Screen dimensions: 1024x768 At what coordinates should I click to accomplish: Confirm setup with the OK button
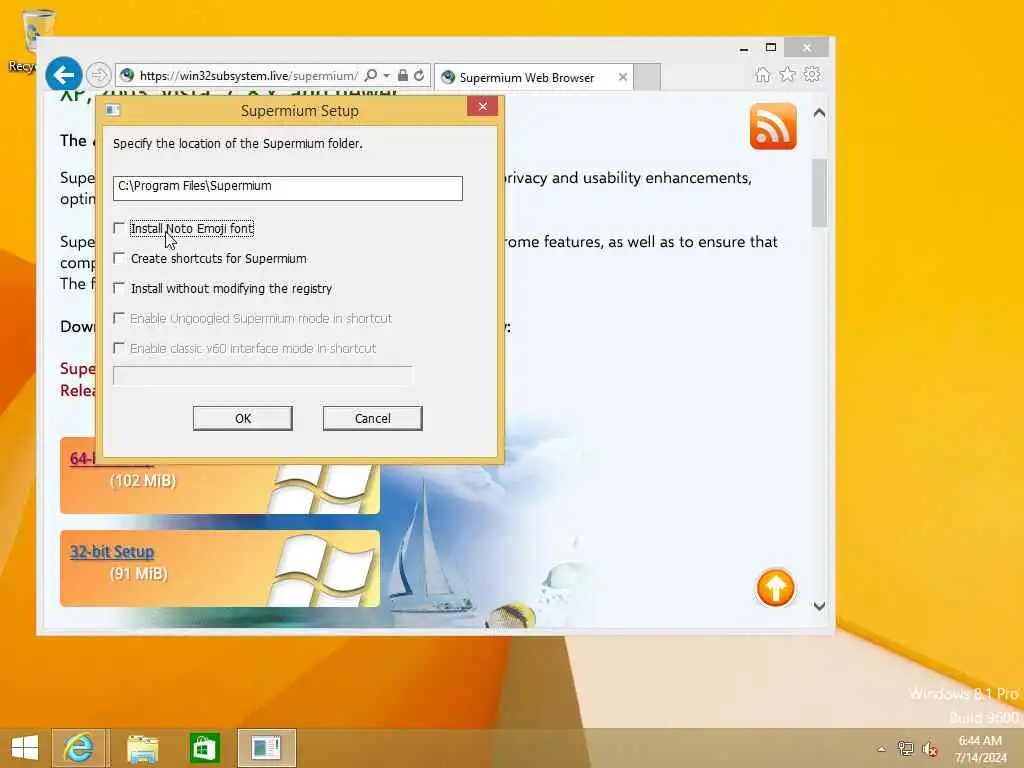(x=242, y=418)
